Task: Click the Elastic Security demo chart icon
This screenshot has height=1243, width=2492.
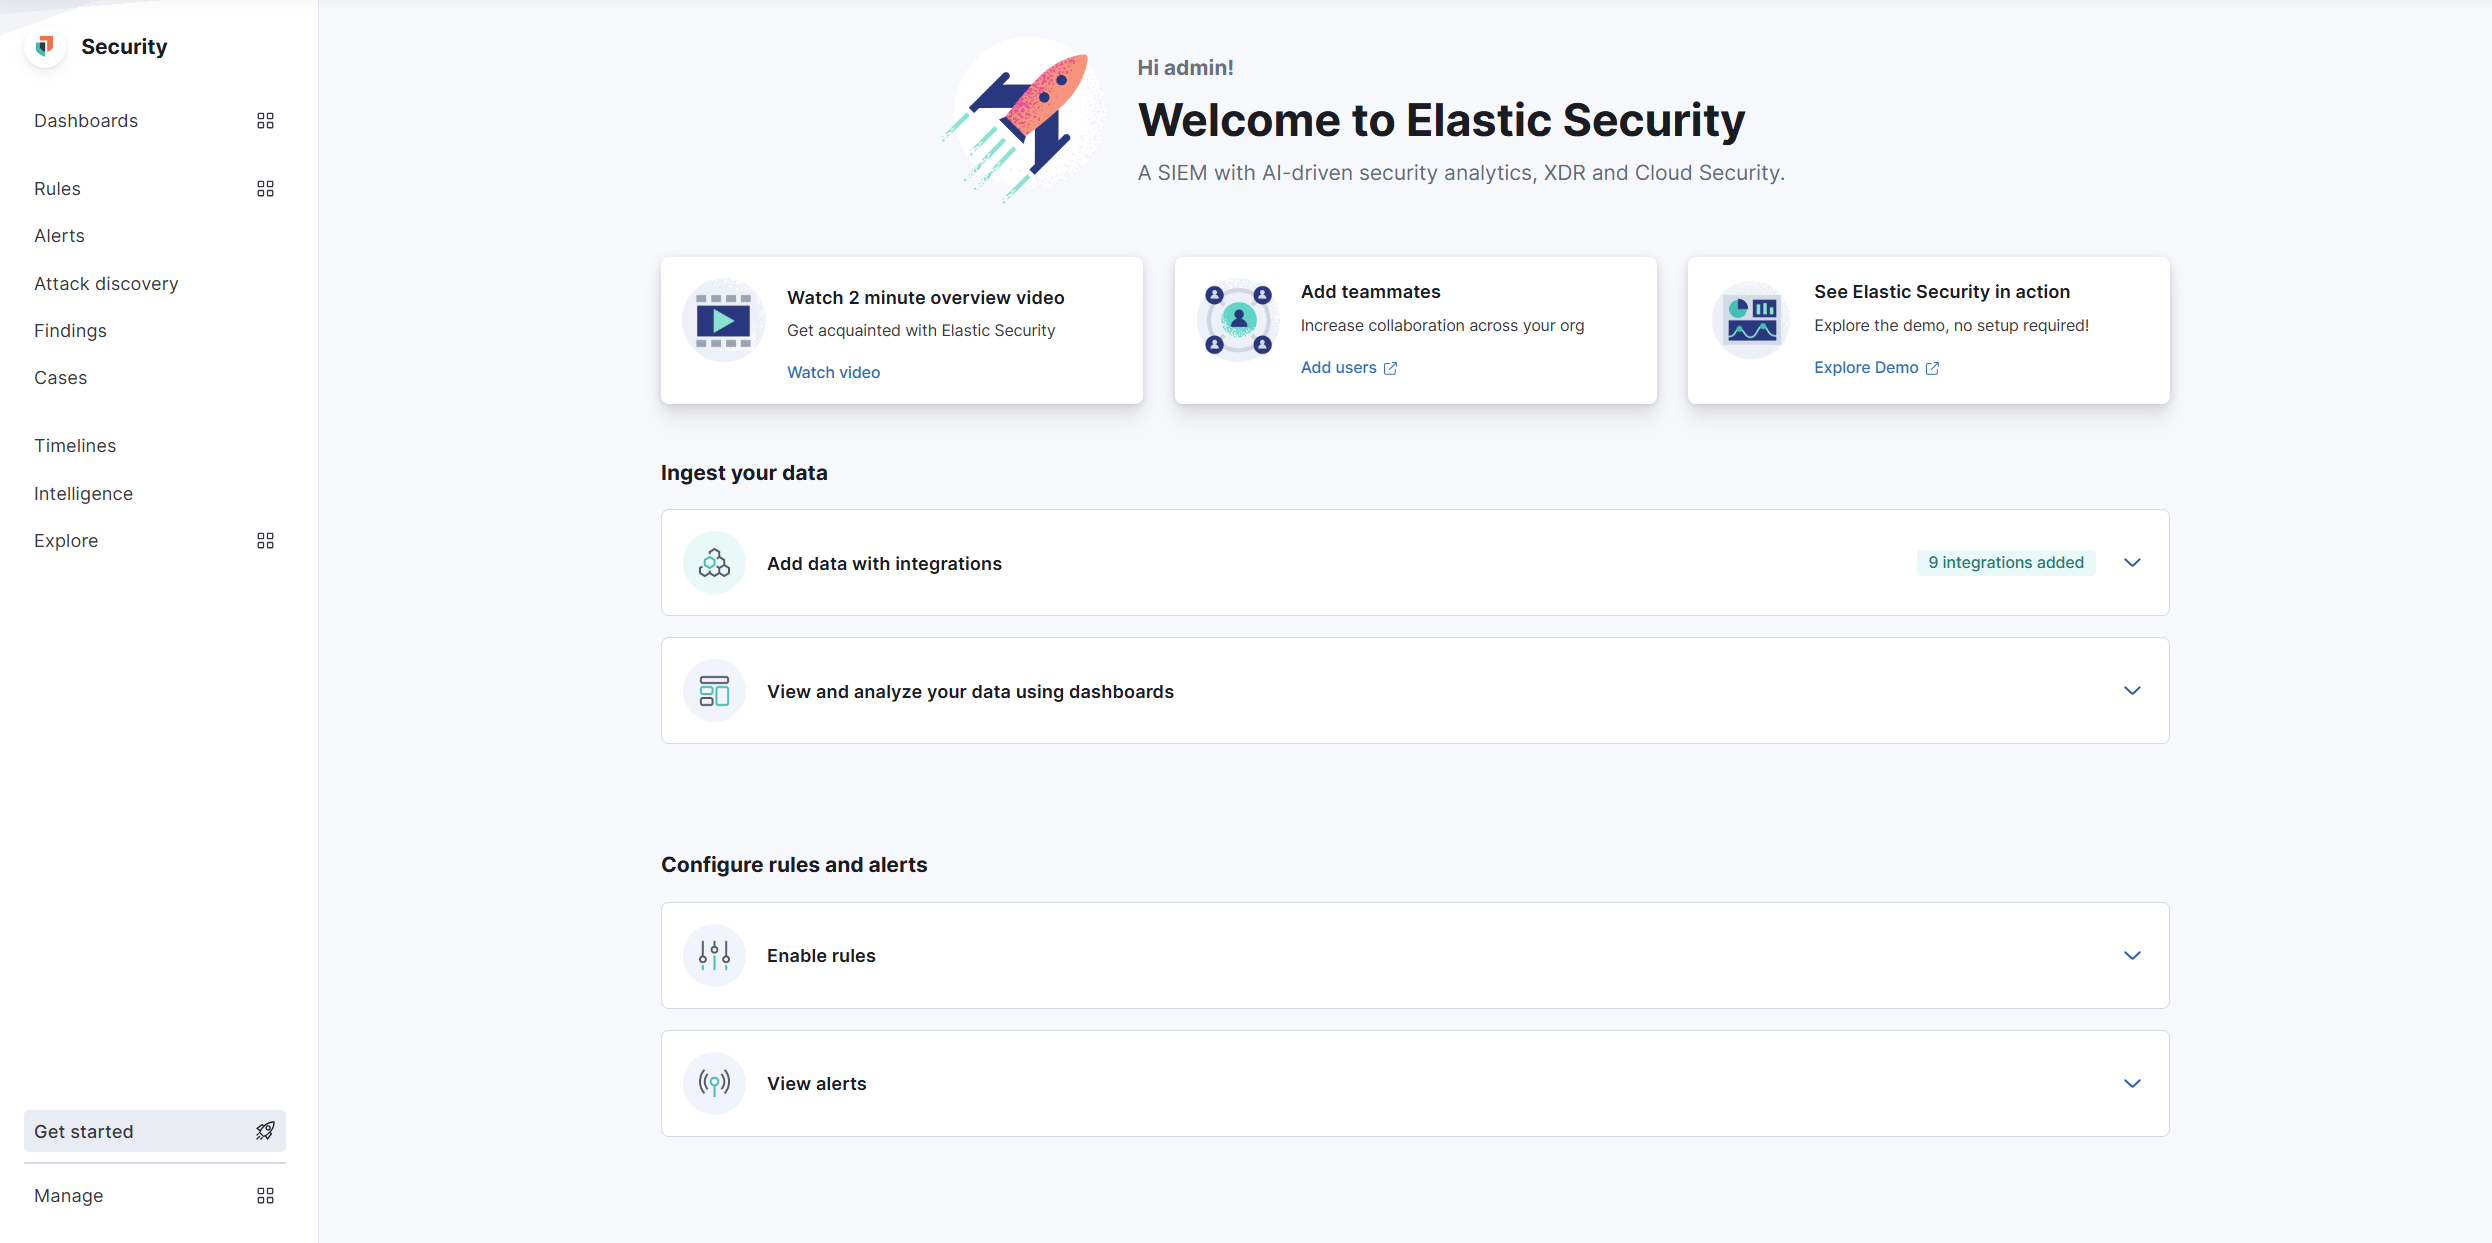Action: [1752, 320]
